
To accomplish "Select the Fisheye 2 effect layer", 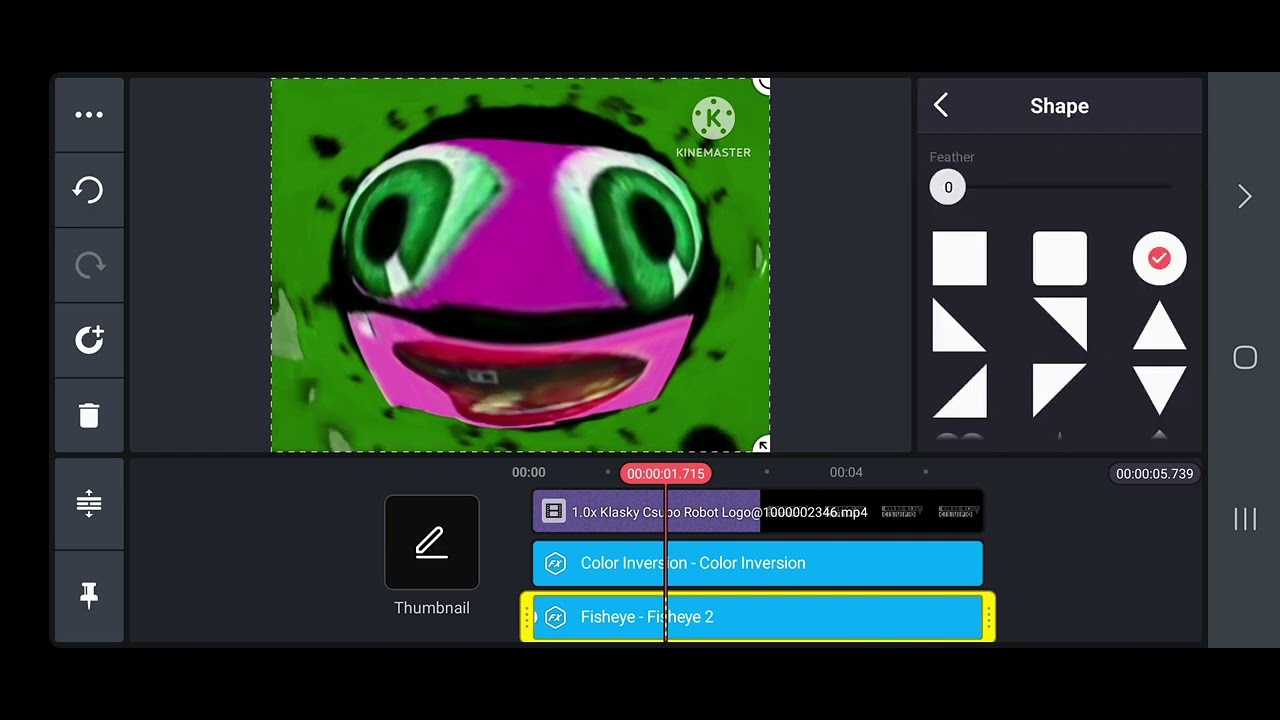I will tap(757, 617).
